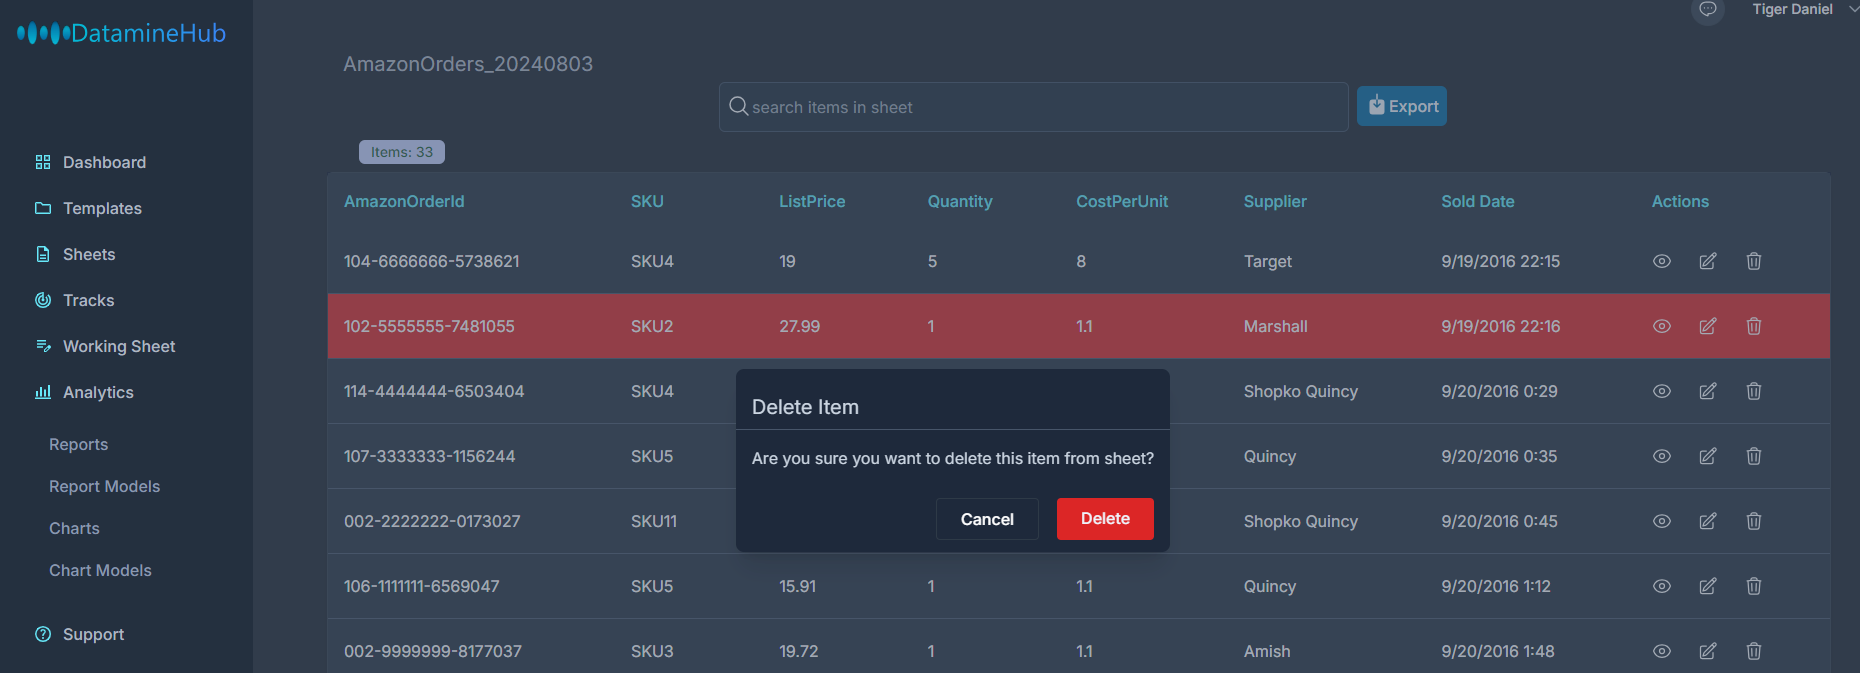Viewport: 1860px width, 673px height.
Task: Click the Amish supplier cell
Action: click(1267, 651)
